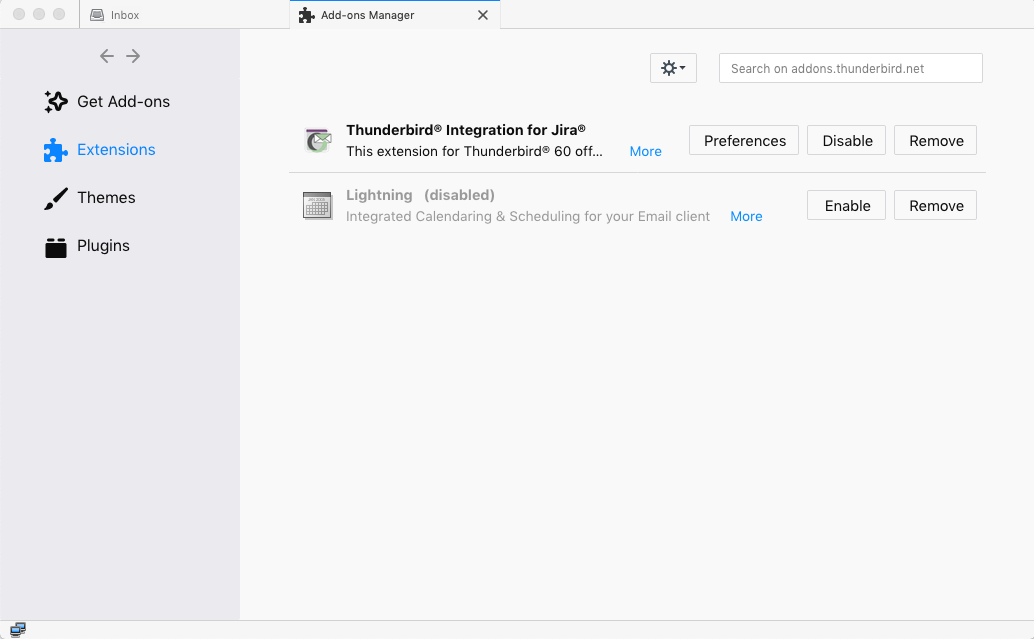Focus the addons.thunderbird.net search field

click(x=850, y=68)
